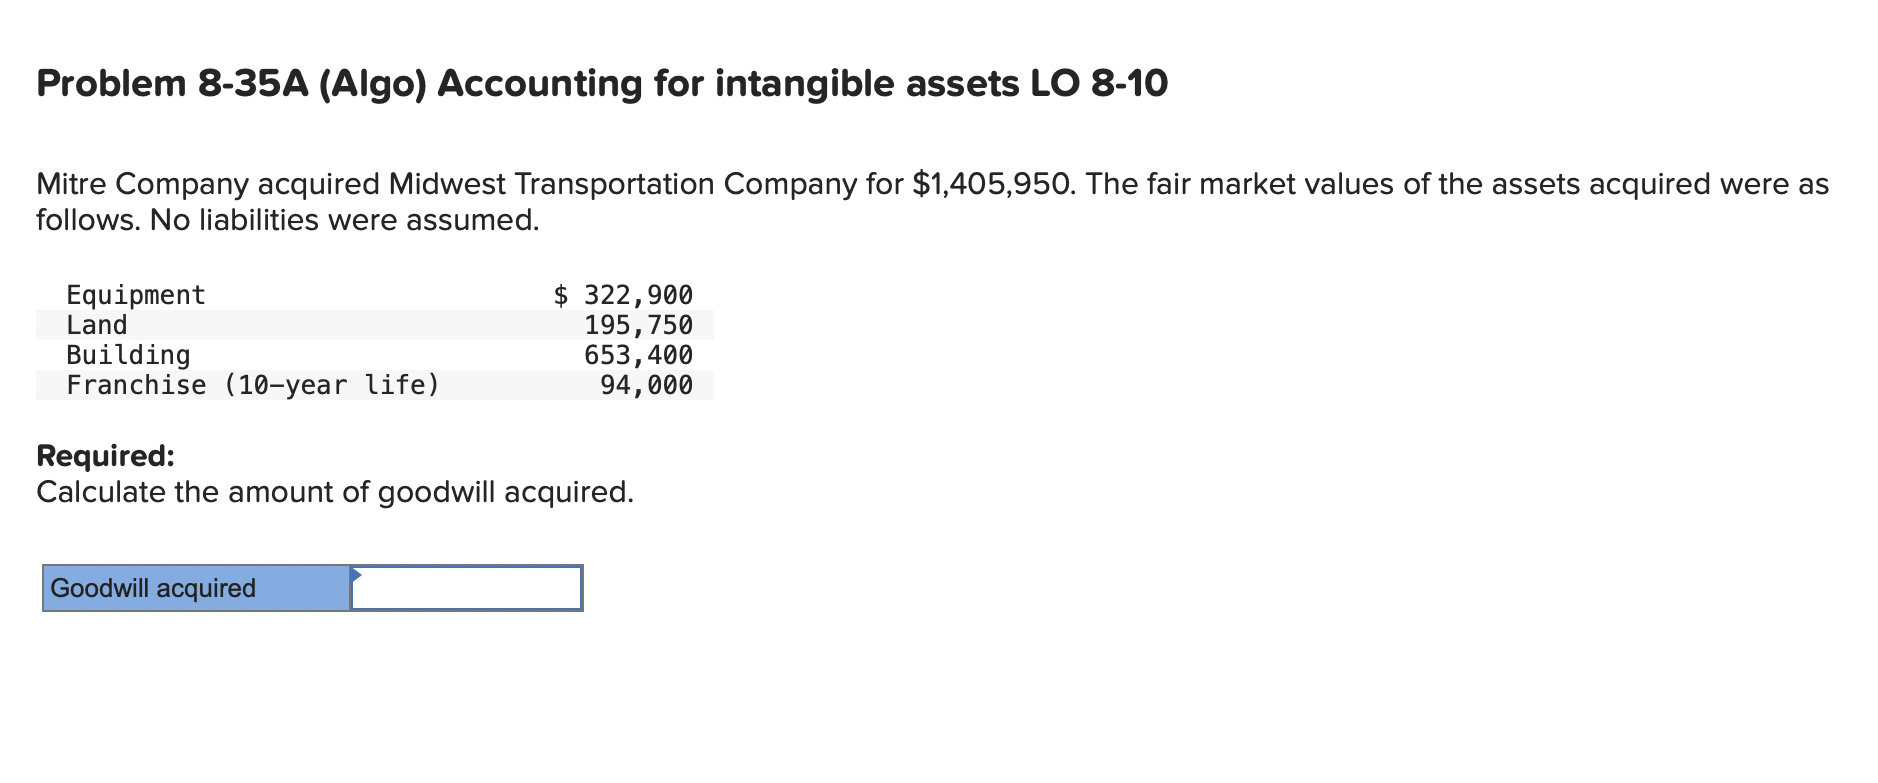
Task: Click the $ 322,900 Equipment amount
Action: (x=622, y=294)
